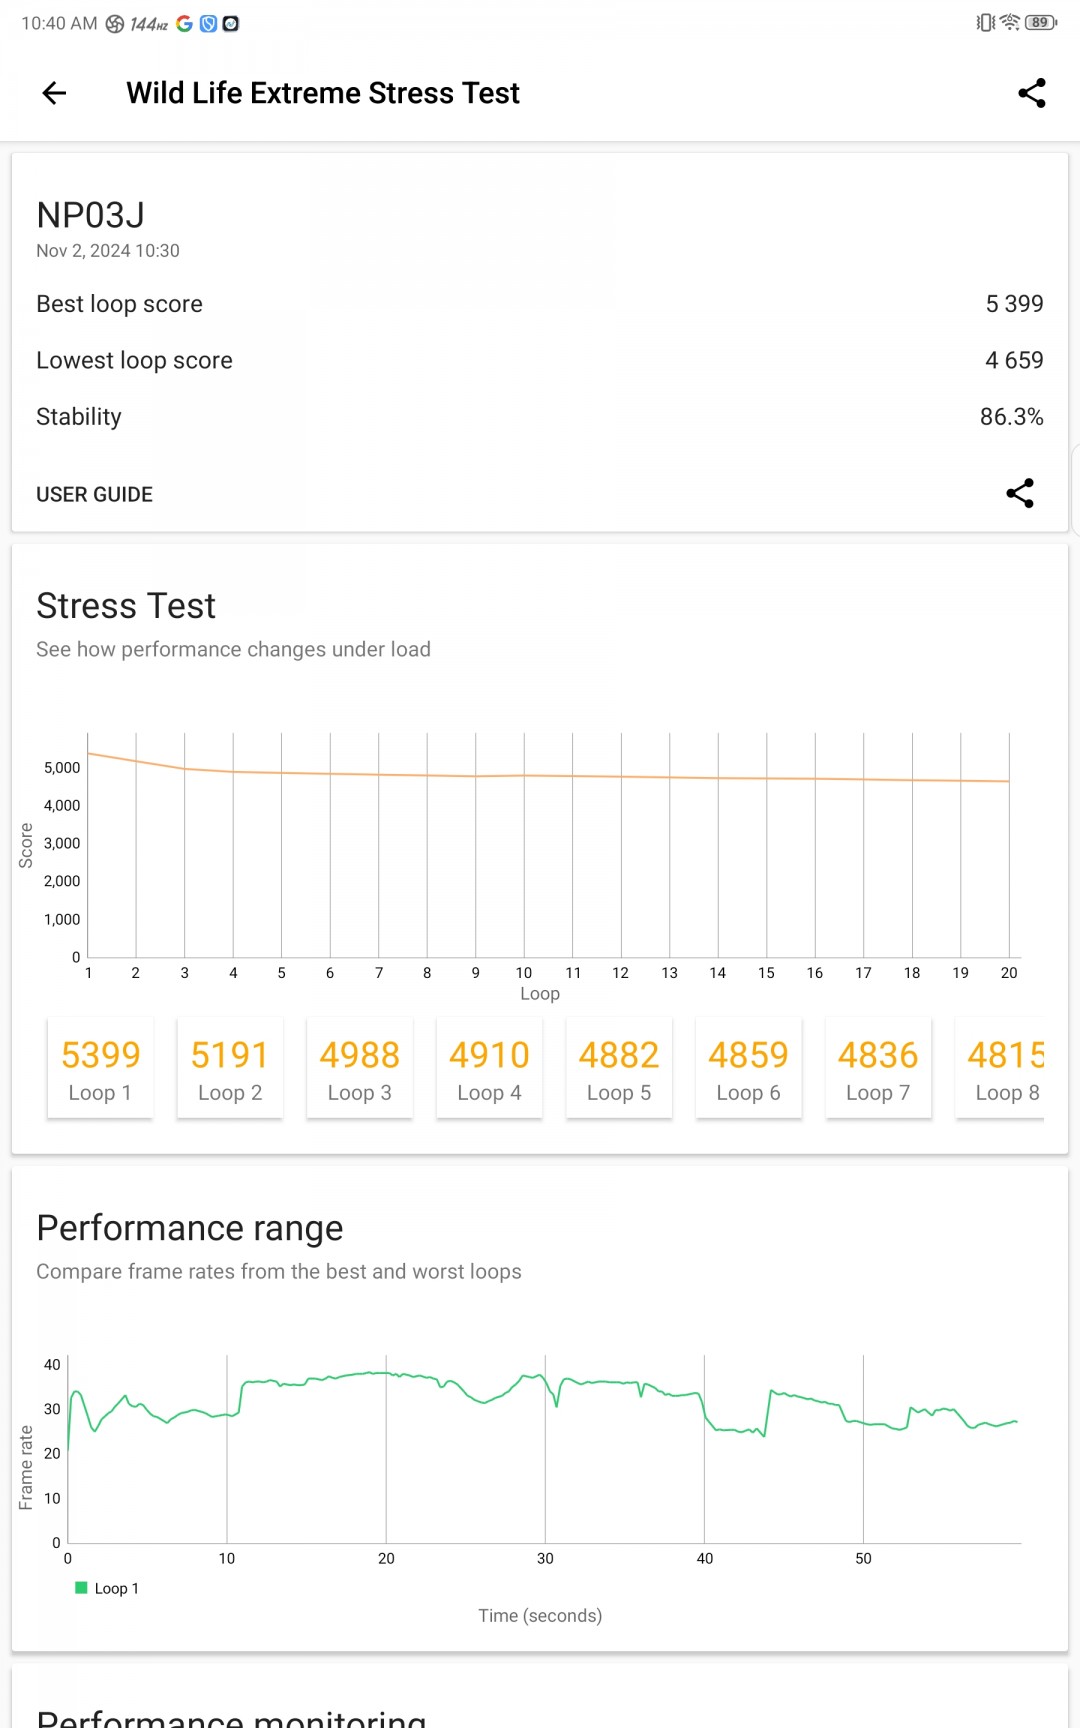1080x1728 pixels.
Task: Tap the Stability 86.3% row
Action: [x=540, y=417]
